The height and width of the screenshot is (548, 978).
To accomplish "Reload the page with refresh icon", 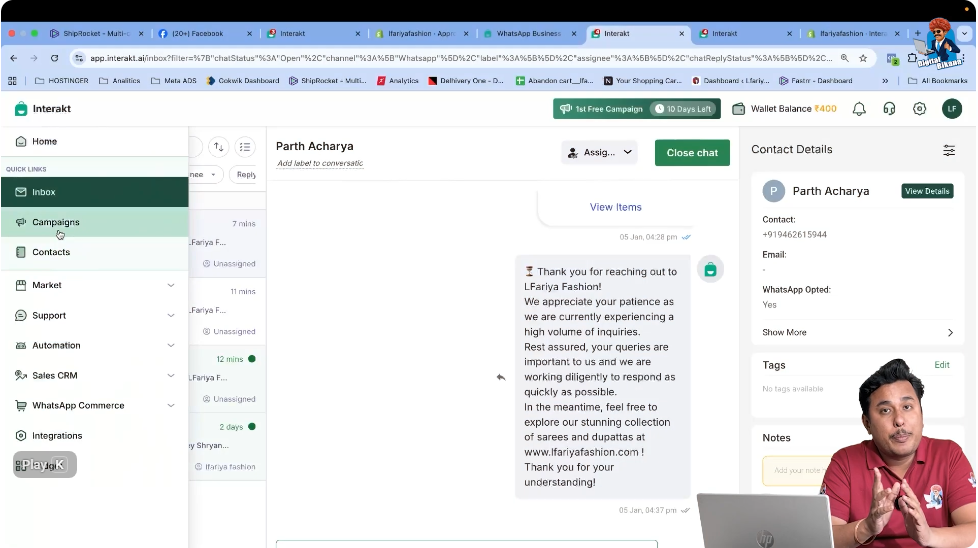I will coord(54,58).
